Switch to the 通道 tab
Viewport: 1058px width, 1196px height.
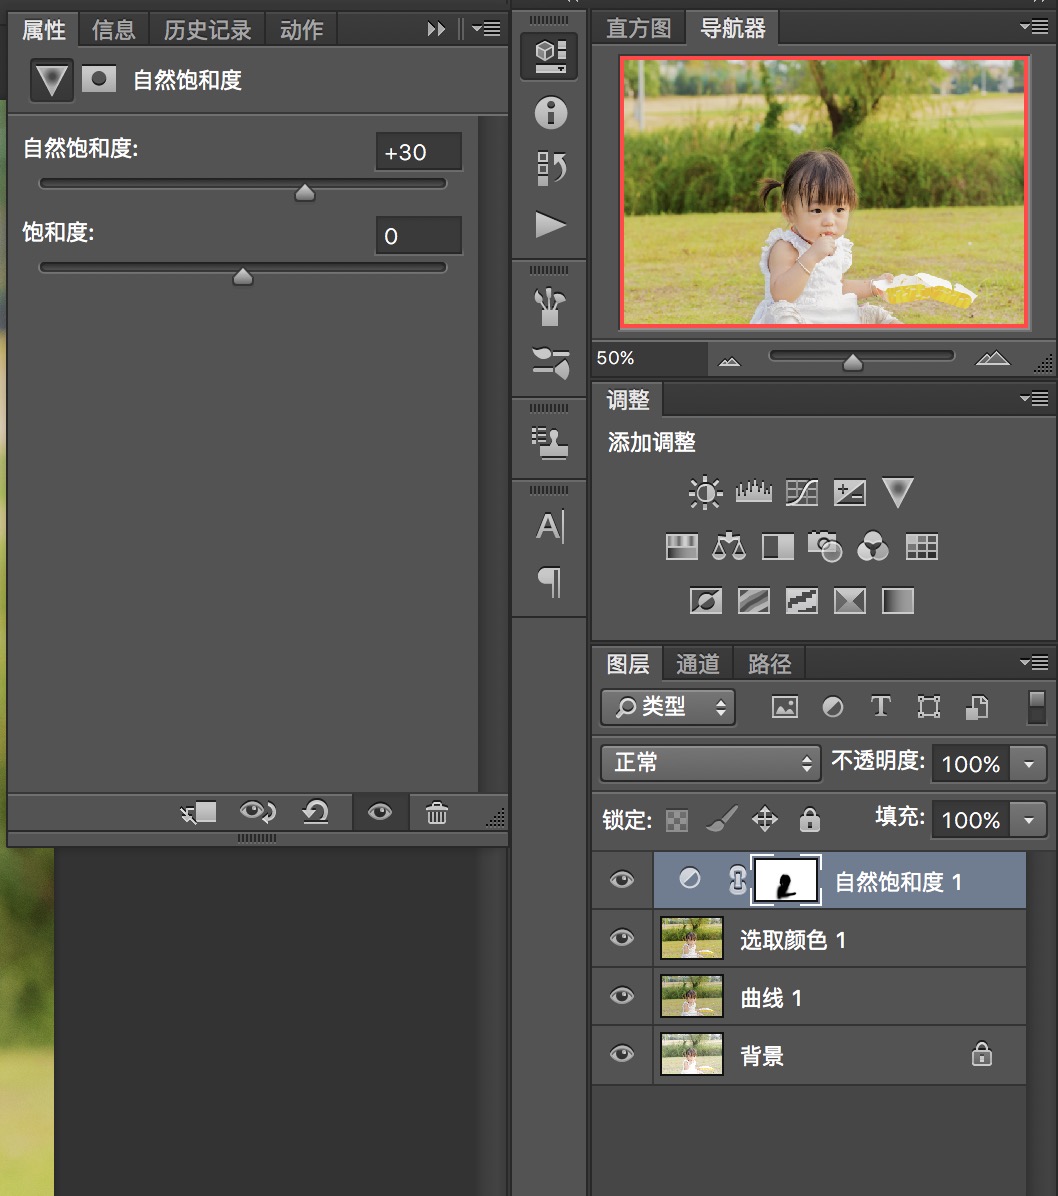tap(697, 664)
